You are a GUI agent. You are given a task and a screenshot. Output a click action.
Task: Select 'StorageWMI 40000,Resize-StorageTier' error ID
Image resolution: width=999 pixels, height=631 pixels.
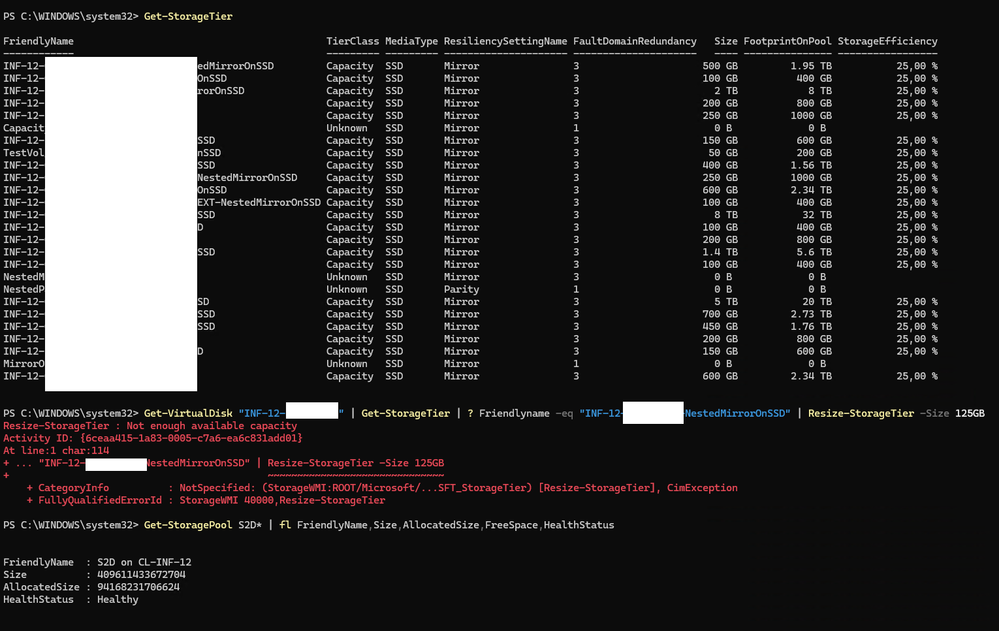click(x=282, y=500)
